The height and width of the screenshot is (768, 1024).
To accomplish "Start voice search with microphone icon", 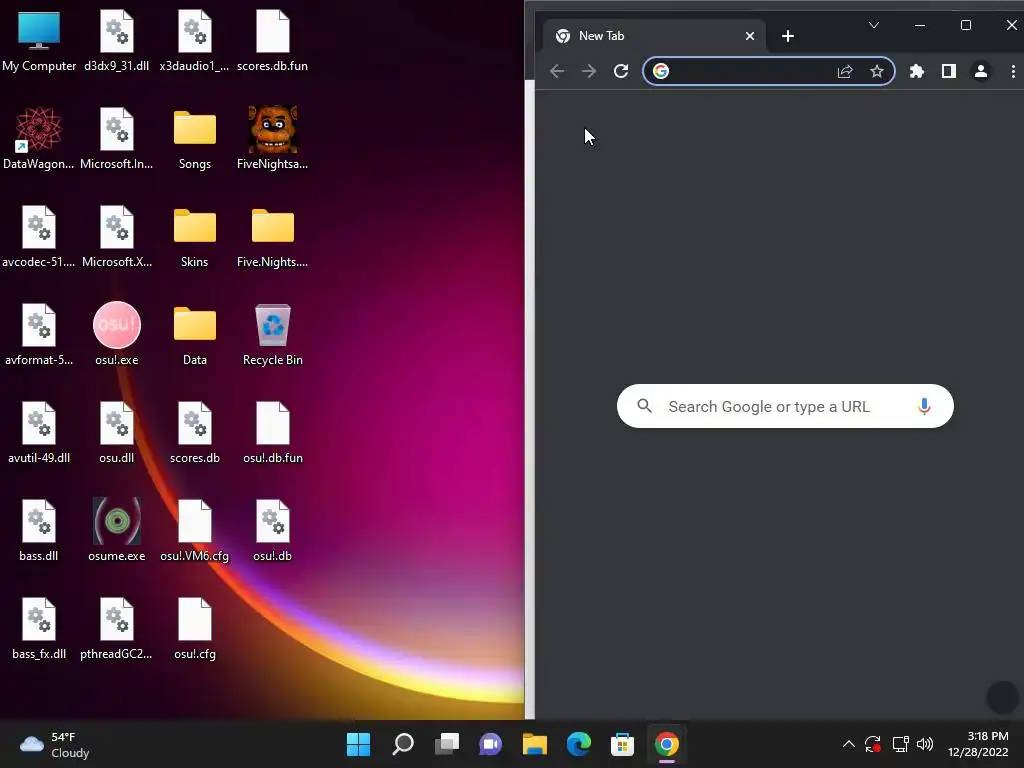I will (x=924, y=406).
